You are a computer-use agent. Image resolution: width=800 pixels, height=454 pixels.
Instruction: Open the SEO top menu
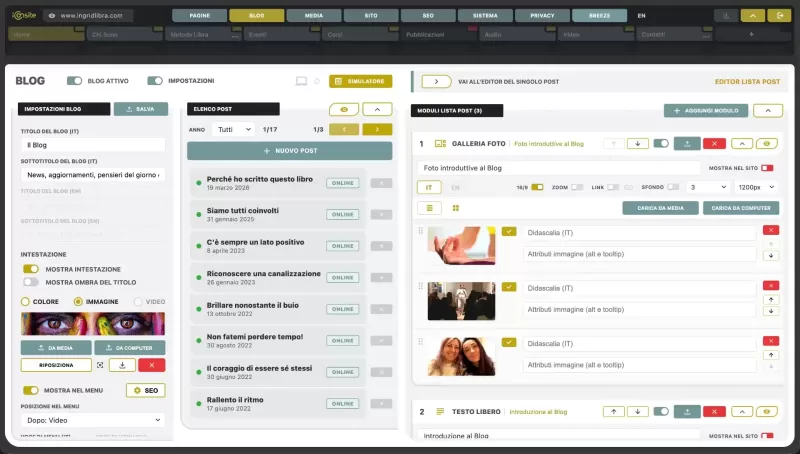[428, 16]
